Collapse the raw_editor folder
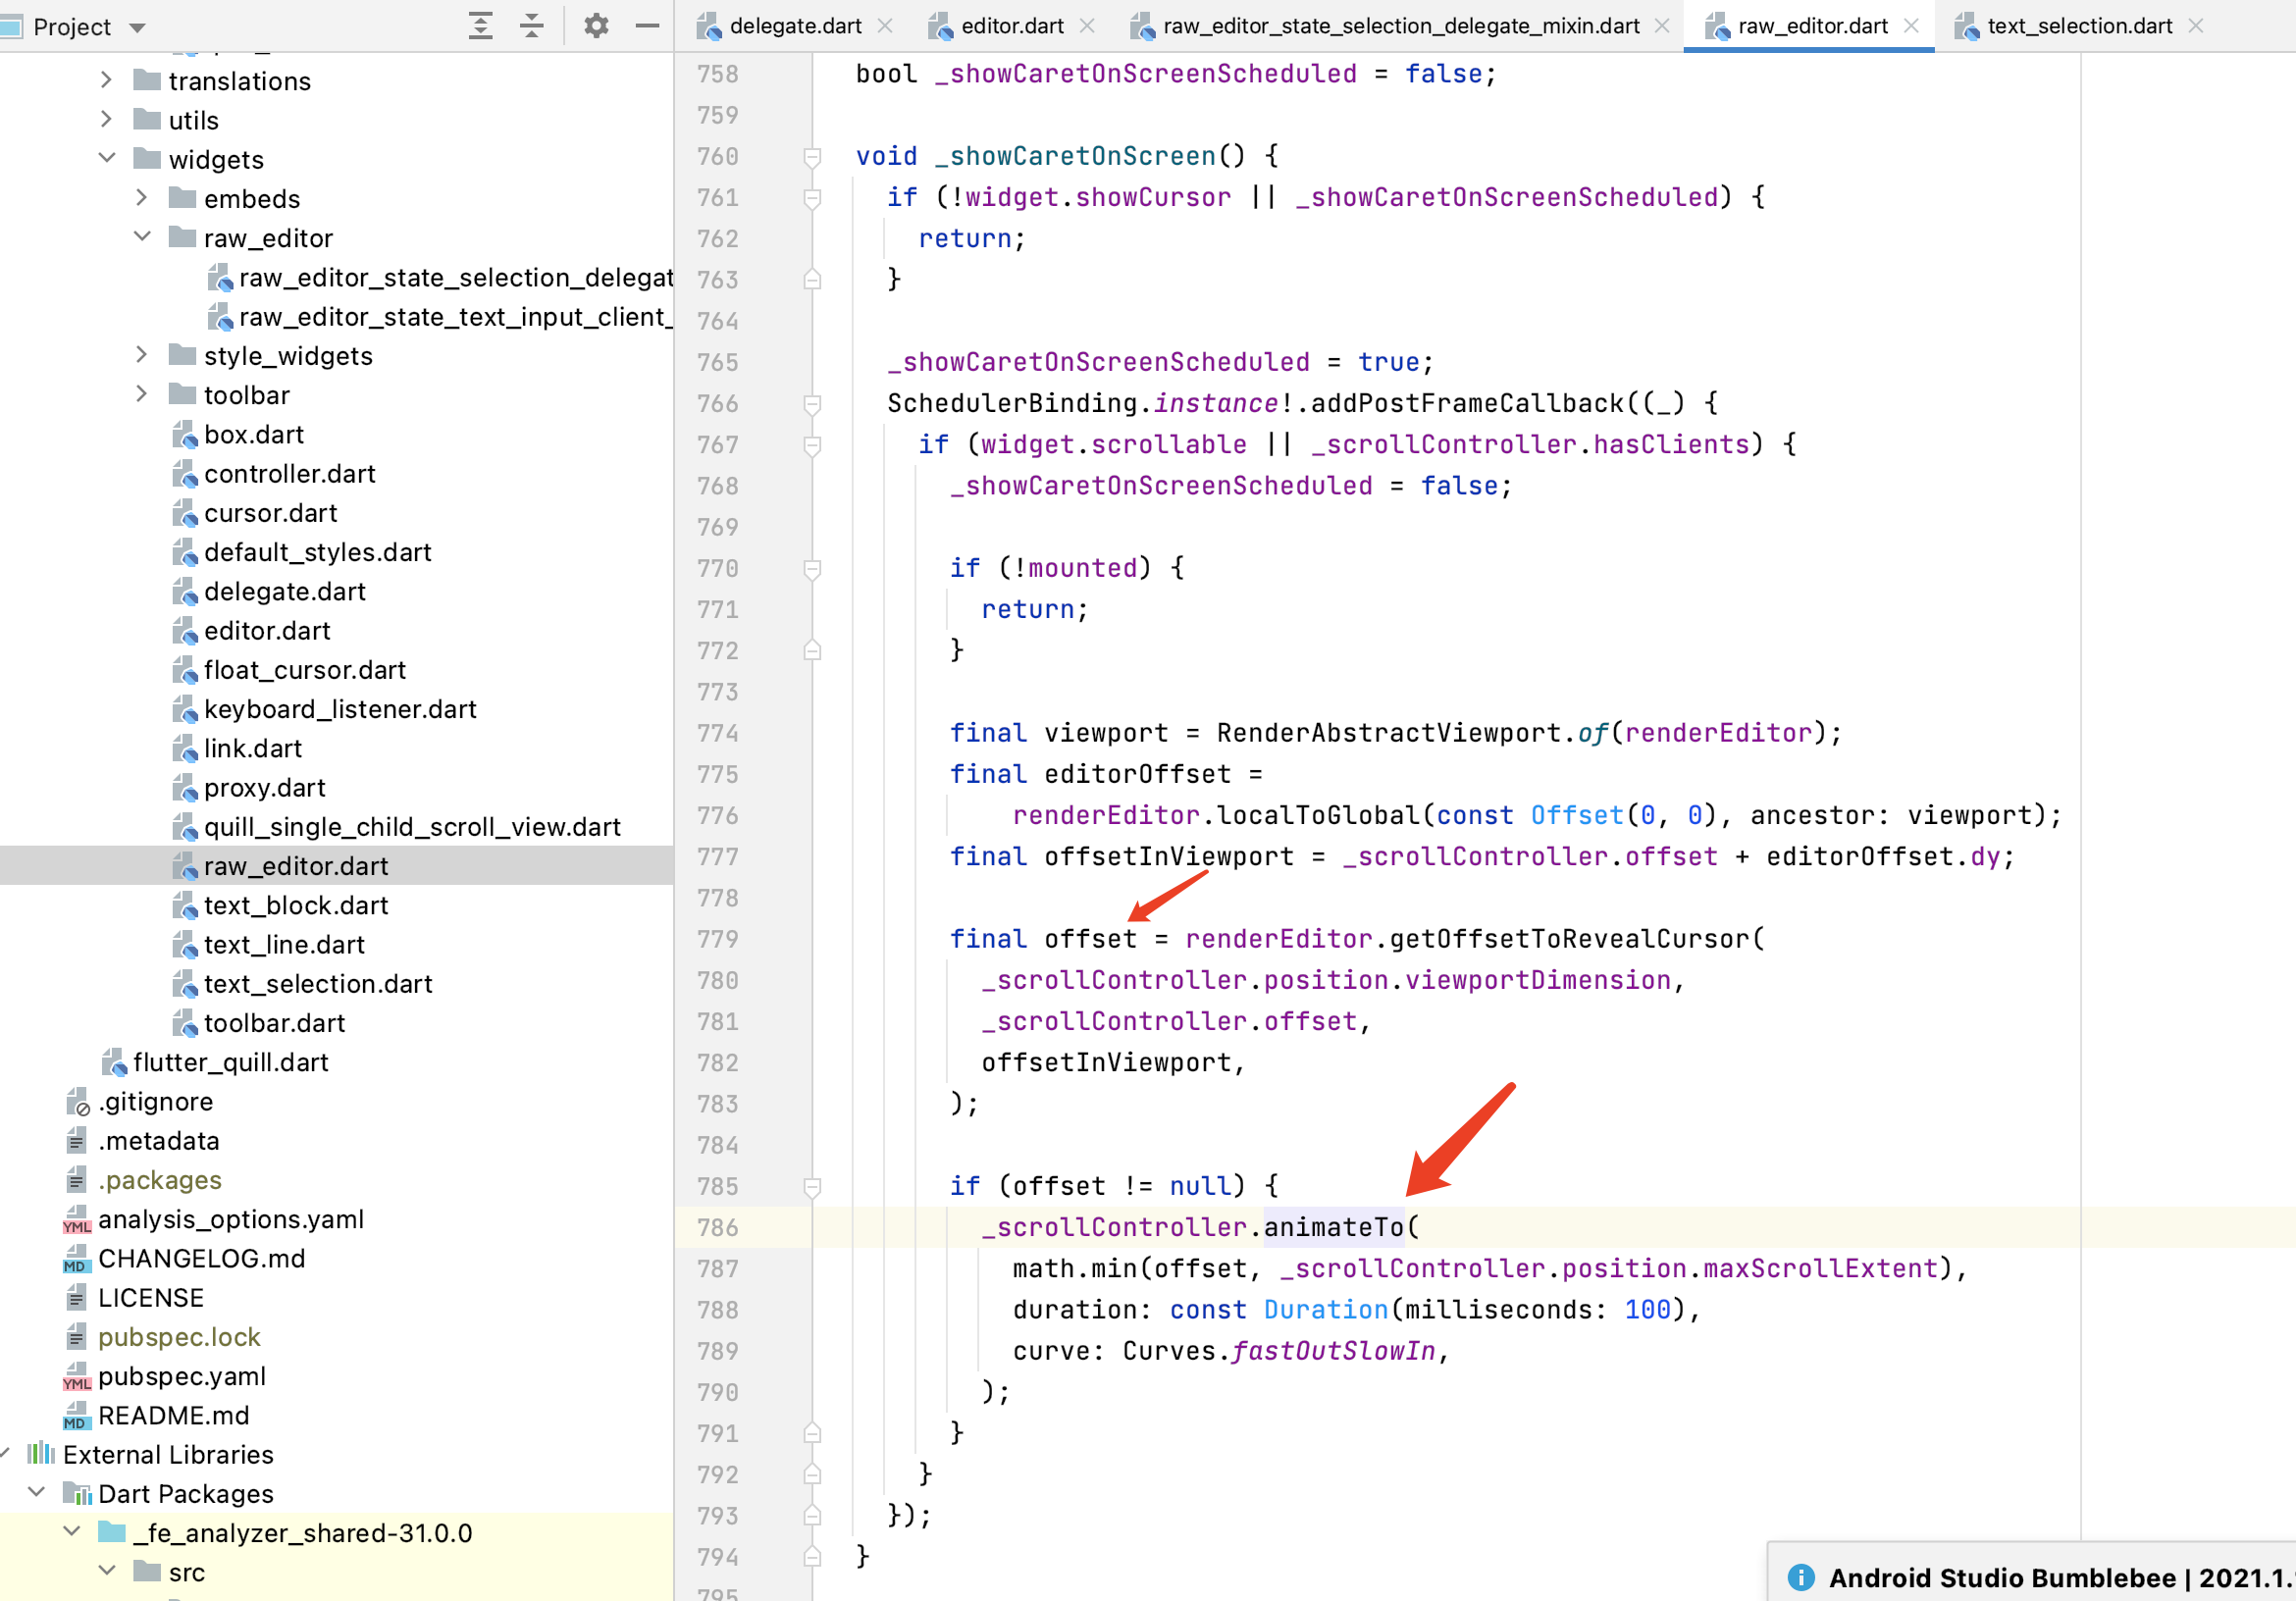The image size is (2296, 1601). pyautogui.click(x=142, y=237)
